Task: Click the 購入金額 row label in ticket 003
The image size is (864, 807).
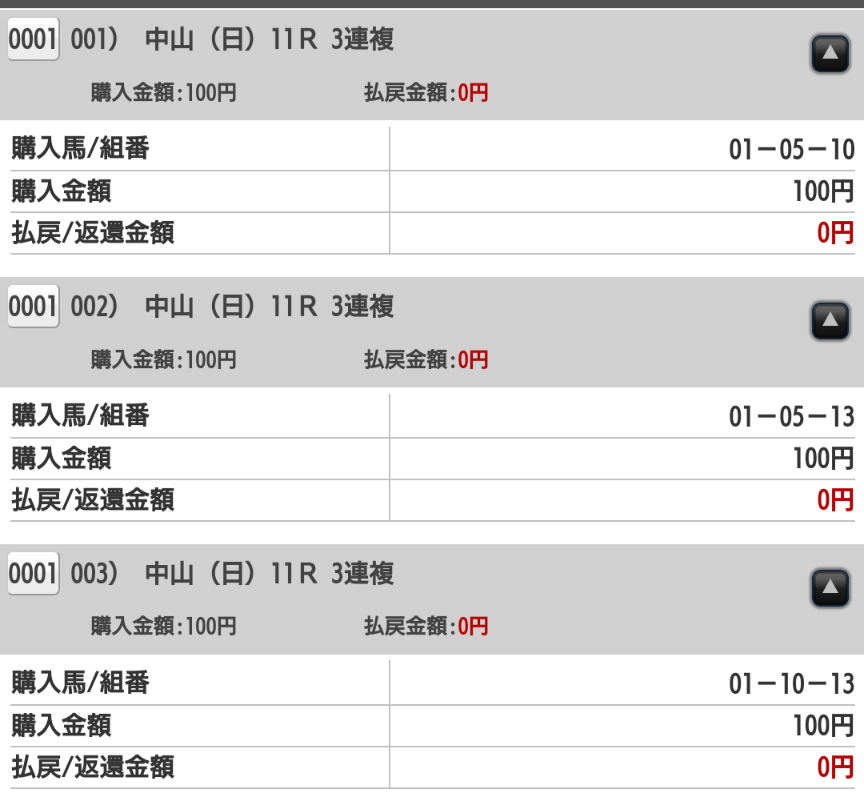Action: coord(61,726)
